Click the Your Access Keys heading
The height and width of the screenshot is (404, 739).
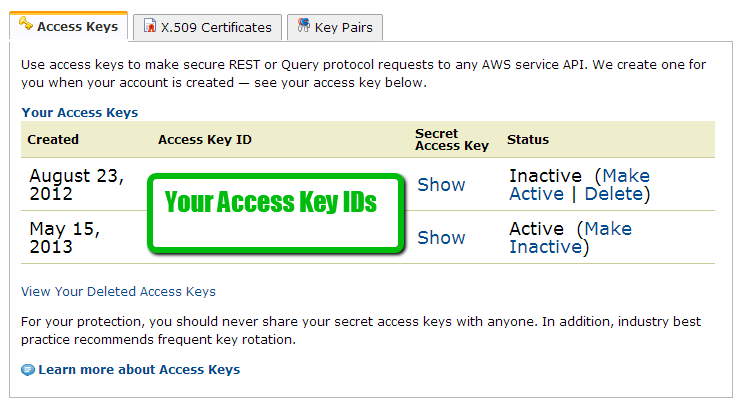click(x=80, y=113)
